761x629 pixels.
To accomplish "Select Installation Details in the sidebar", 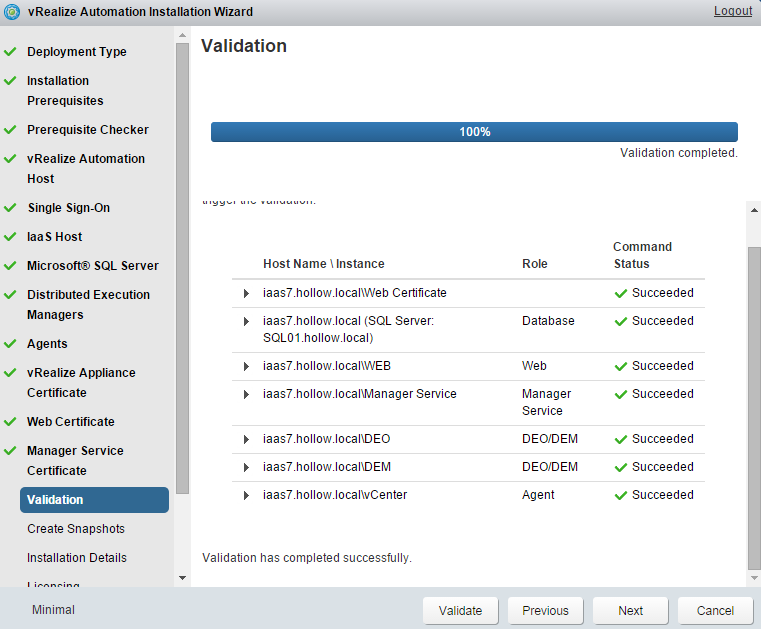I will (x=77, y=558).
